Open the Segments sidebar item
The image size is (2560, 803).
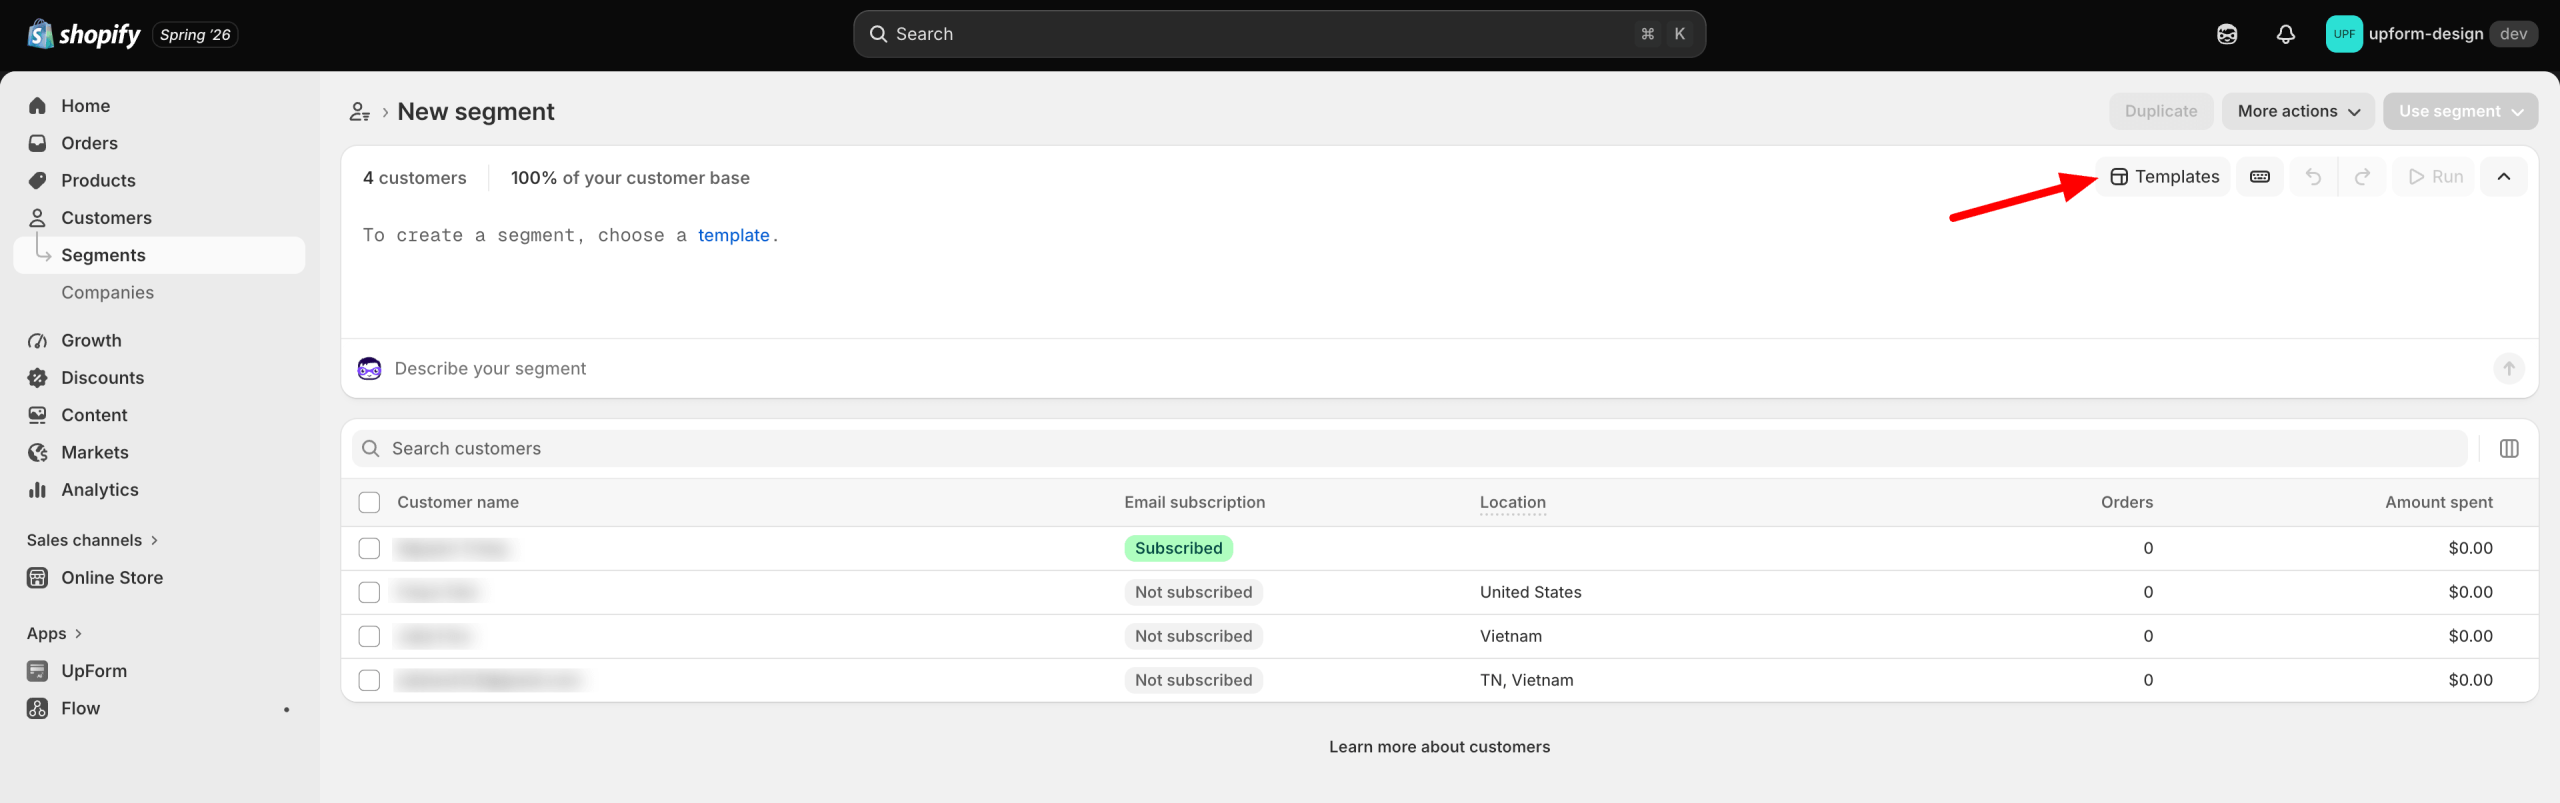tap(160, 256)
